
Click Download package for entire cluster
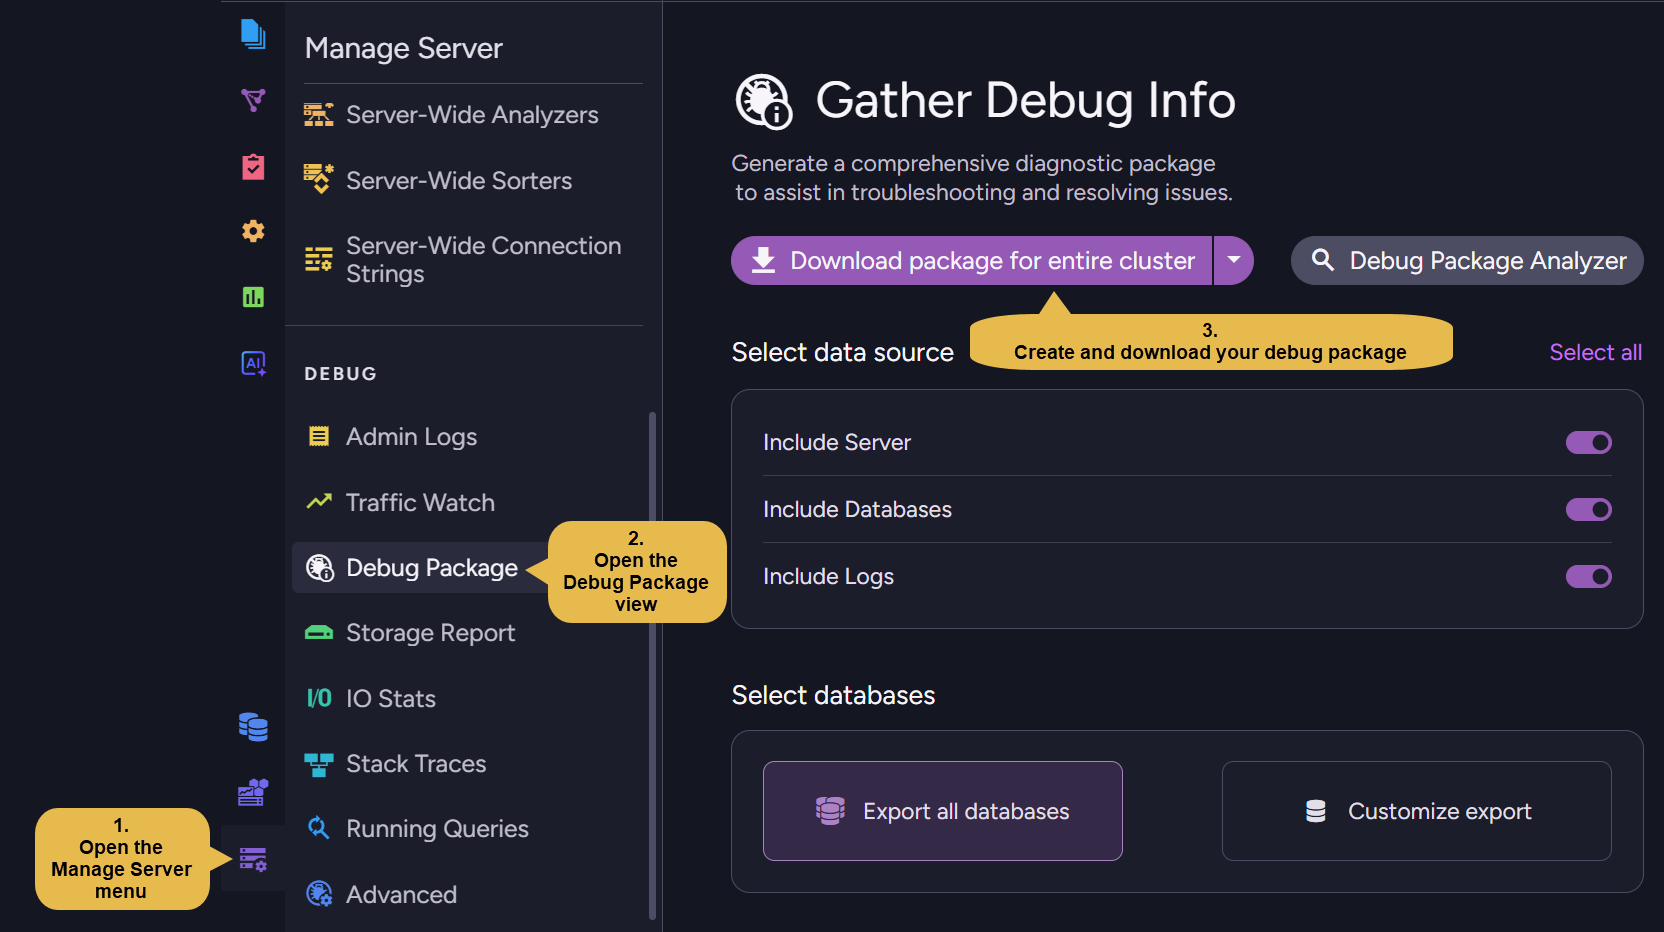tap(971, 260)
